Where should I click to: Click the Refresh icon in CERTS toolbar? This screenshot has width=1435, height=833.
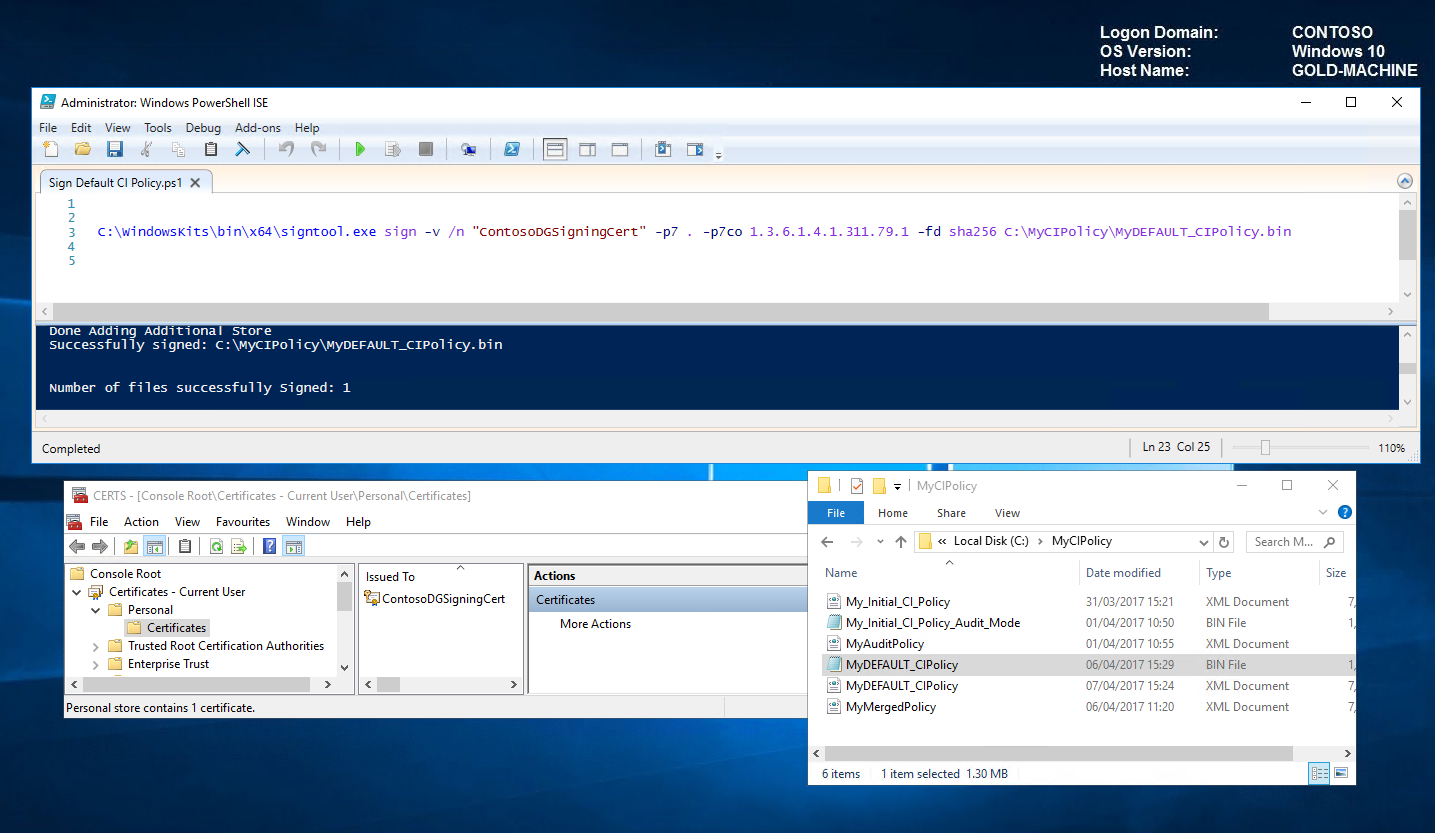point(215,546)
